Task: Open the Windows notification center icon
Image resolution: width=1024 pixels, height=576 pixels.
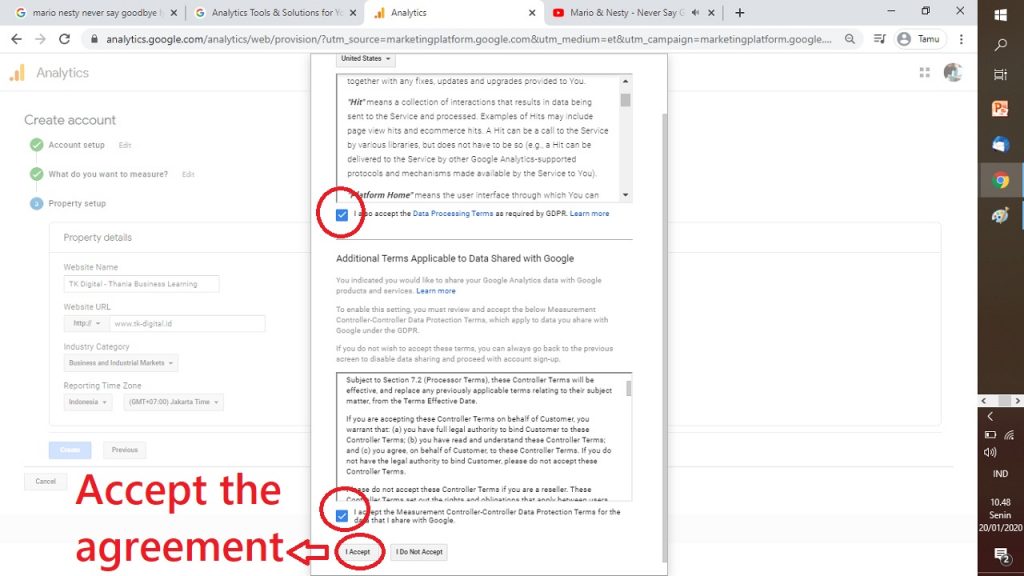Action: tap(1000, 554)
